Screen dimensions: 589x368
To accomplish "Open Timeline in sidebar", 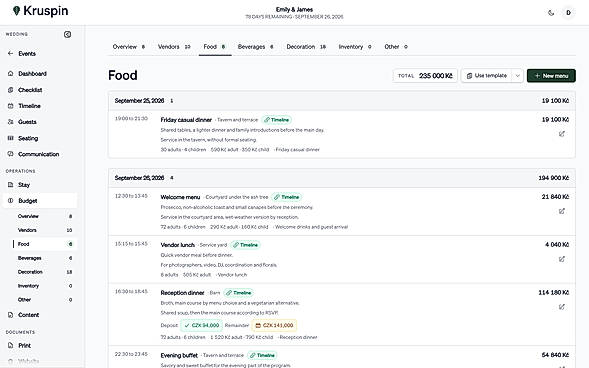I will [24, 106].
